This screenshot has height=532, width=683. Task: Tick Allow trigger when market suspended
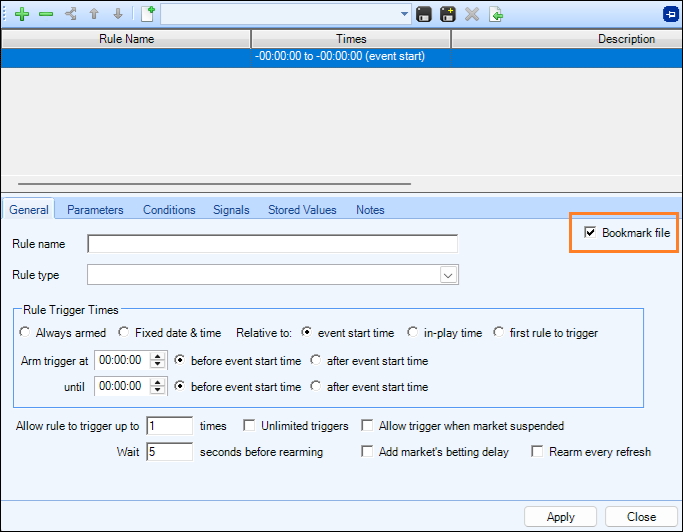[368, 426]
